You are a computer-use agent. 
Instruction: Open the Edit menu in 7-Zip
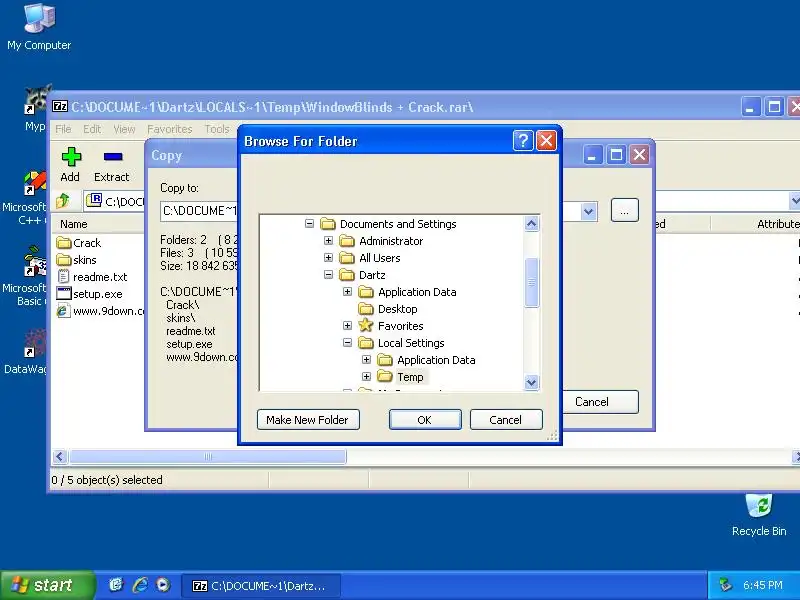coord(92,129)
